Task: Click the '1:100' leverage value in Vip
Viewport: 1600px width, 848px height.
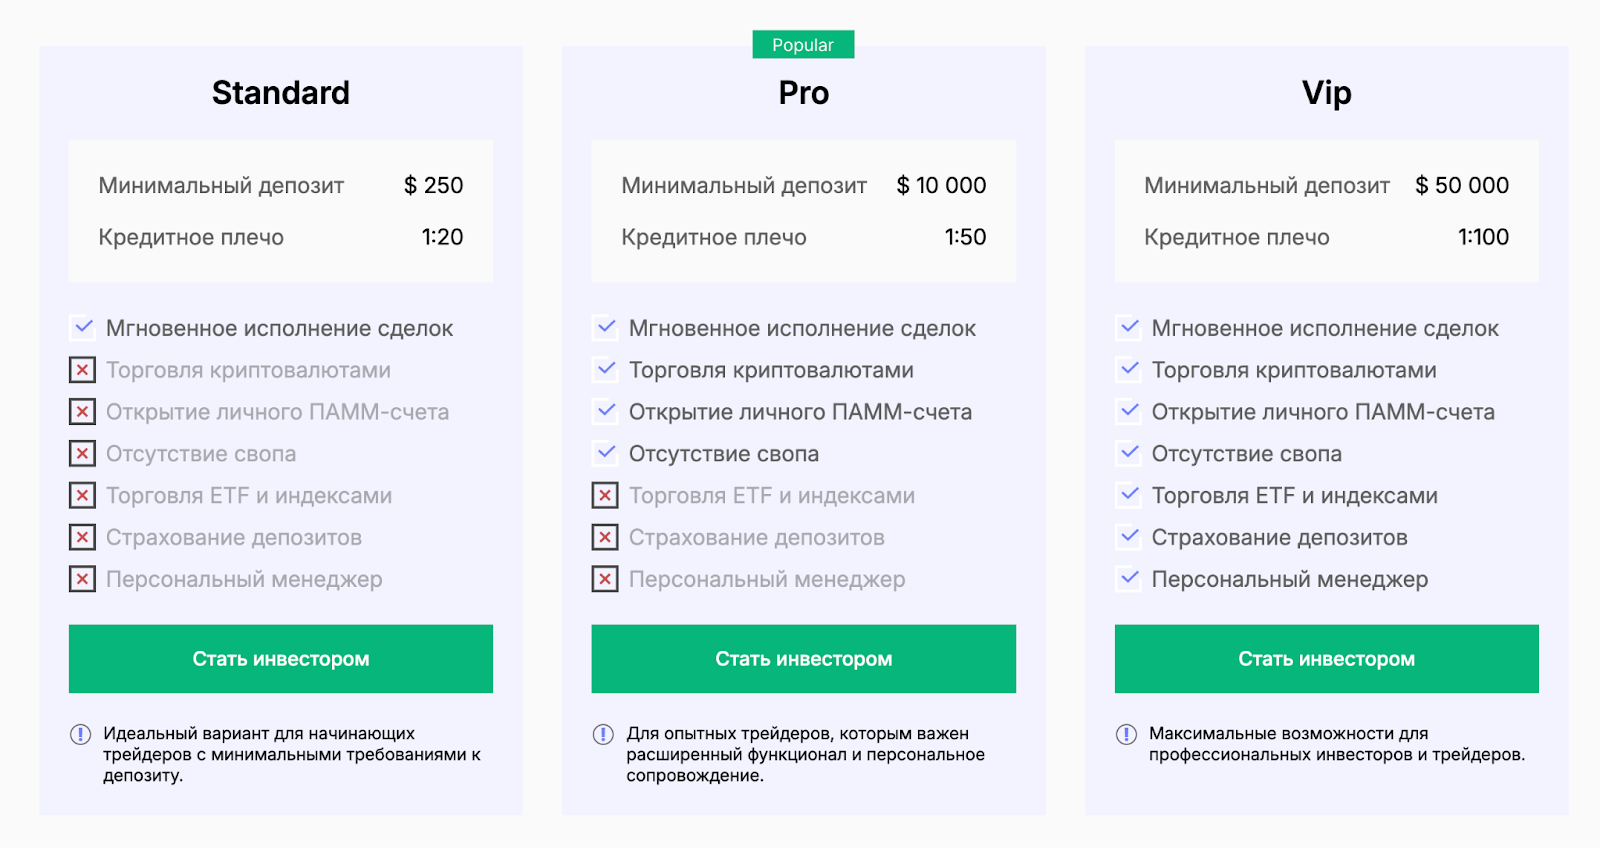Action: (1485, 237)
